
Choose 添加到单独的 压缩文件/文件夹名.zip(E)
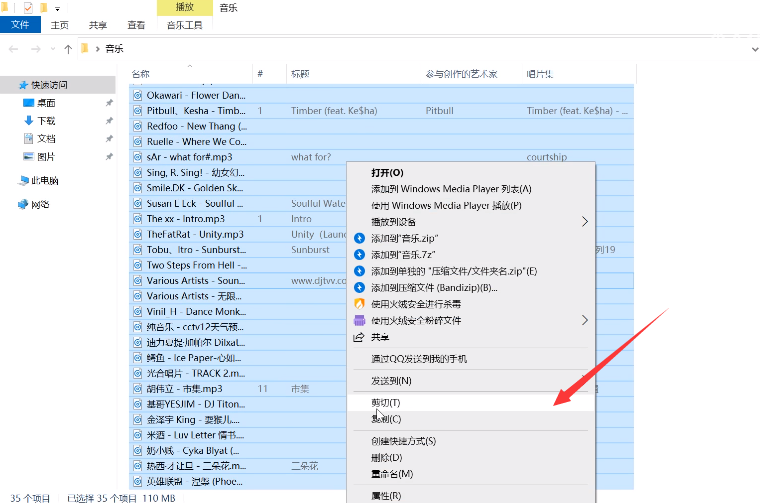(471, 271)
